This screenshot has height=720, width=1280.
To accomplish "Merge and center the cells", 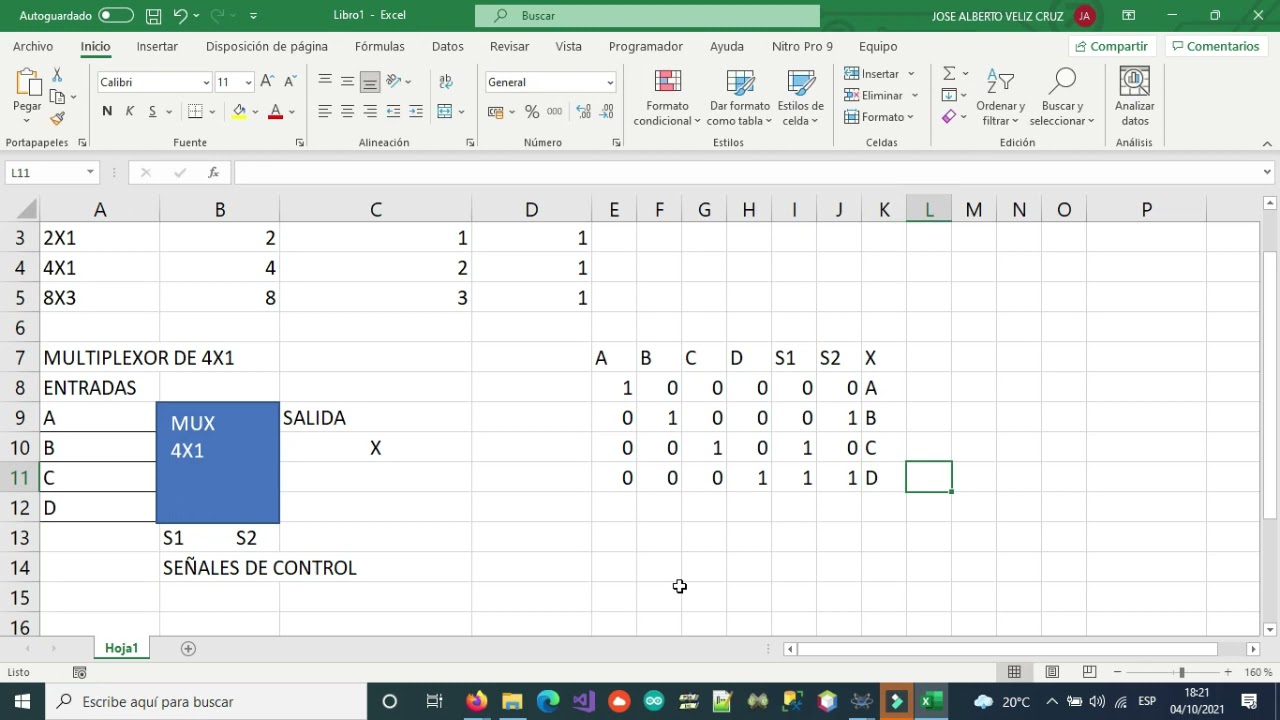I will (445, 111).
